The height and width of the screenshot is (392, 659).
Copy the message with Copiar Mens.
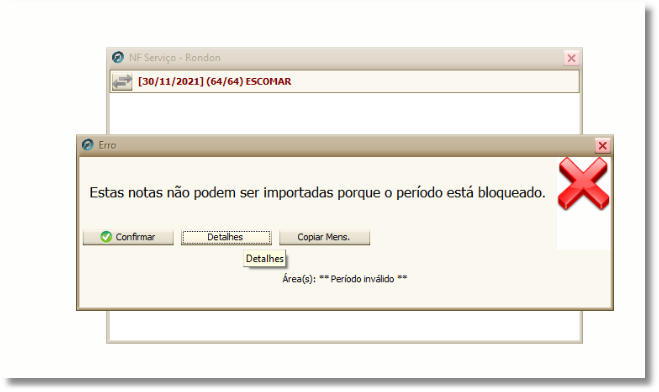(x=324, y=237)
